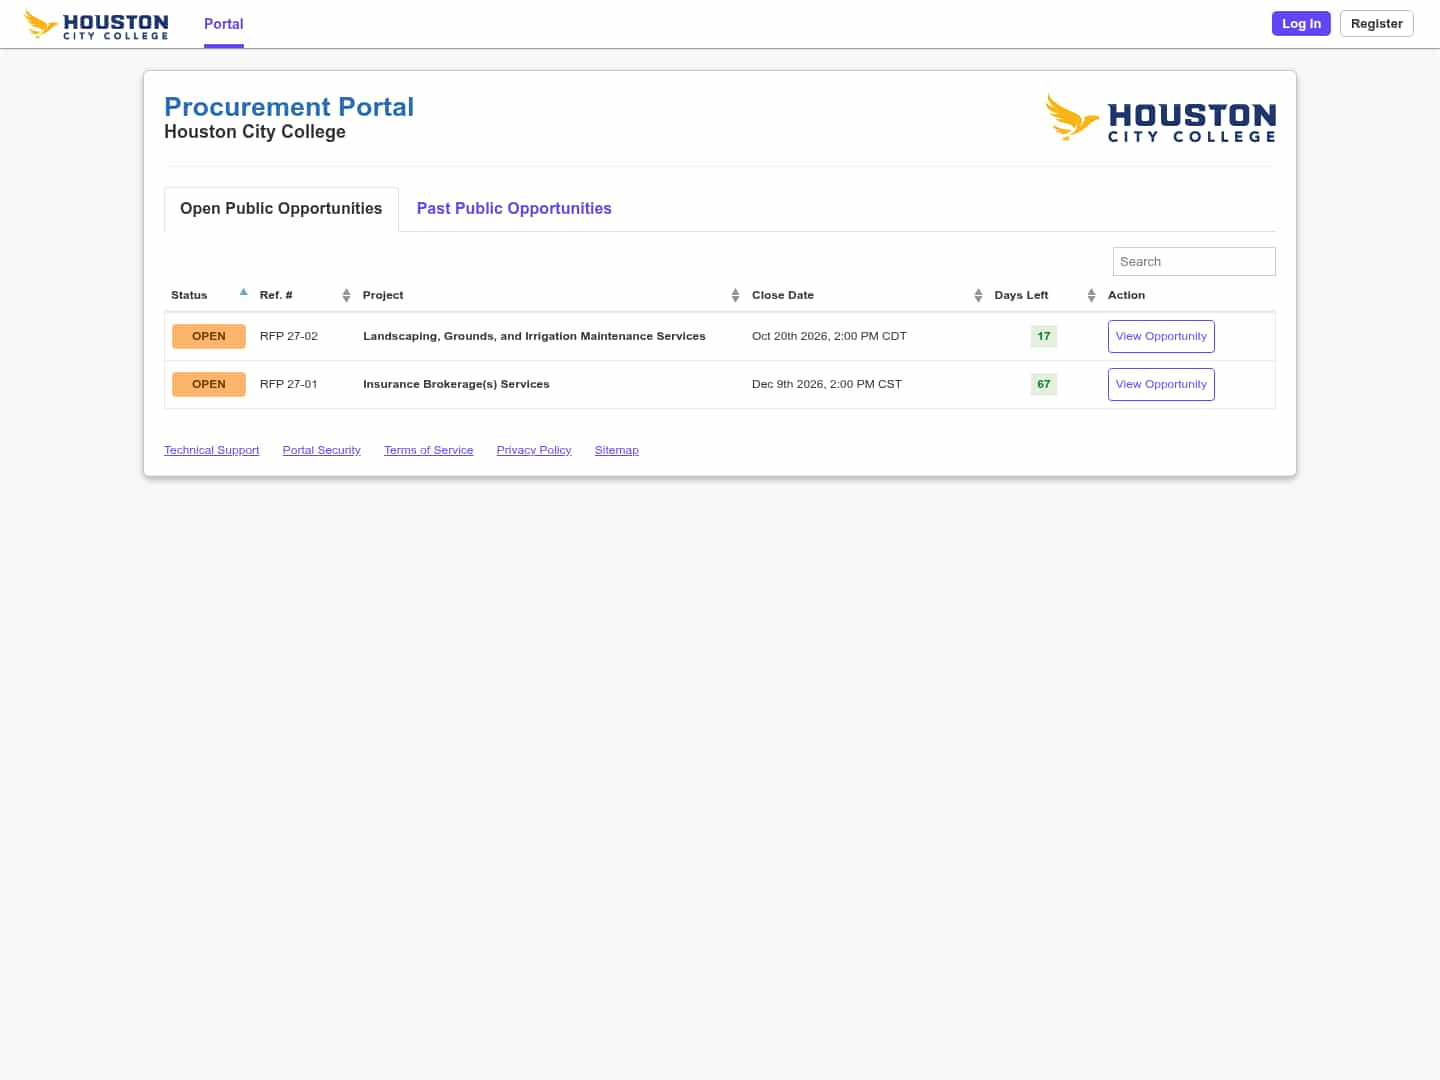The image size is (1440, 1080).
Task: Click the Register button
Action: (x=1376, y=24)
